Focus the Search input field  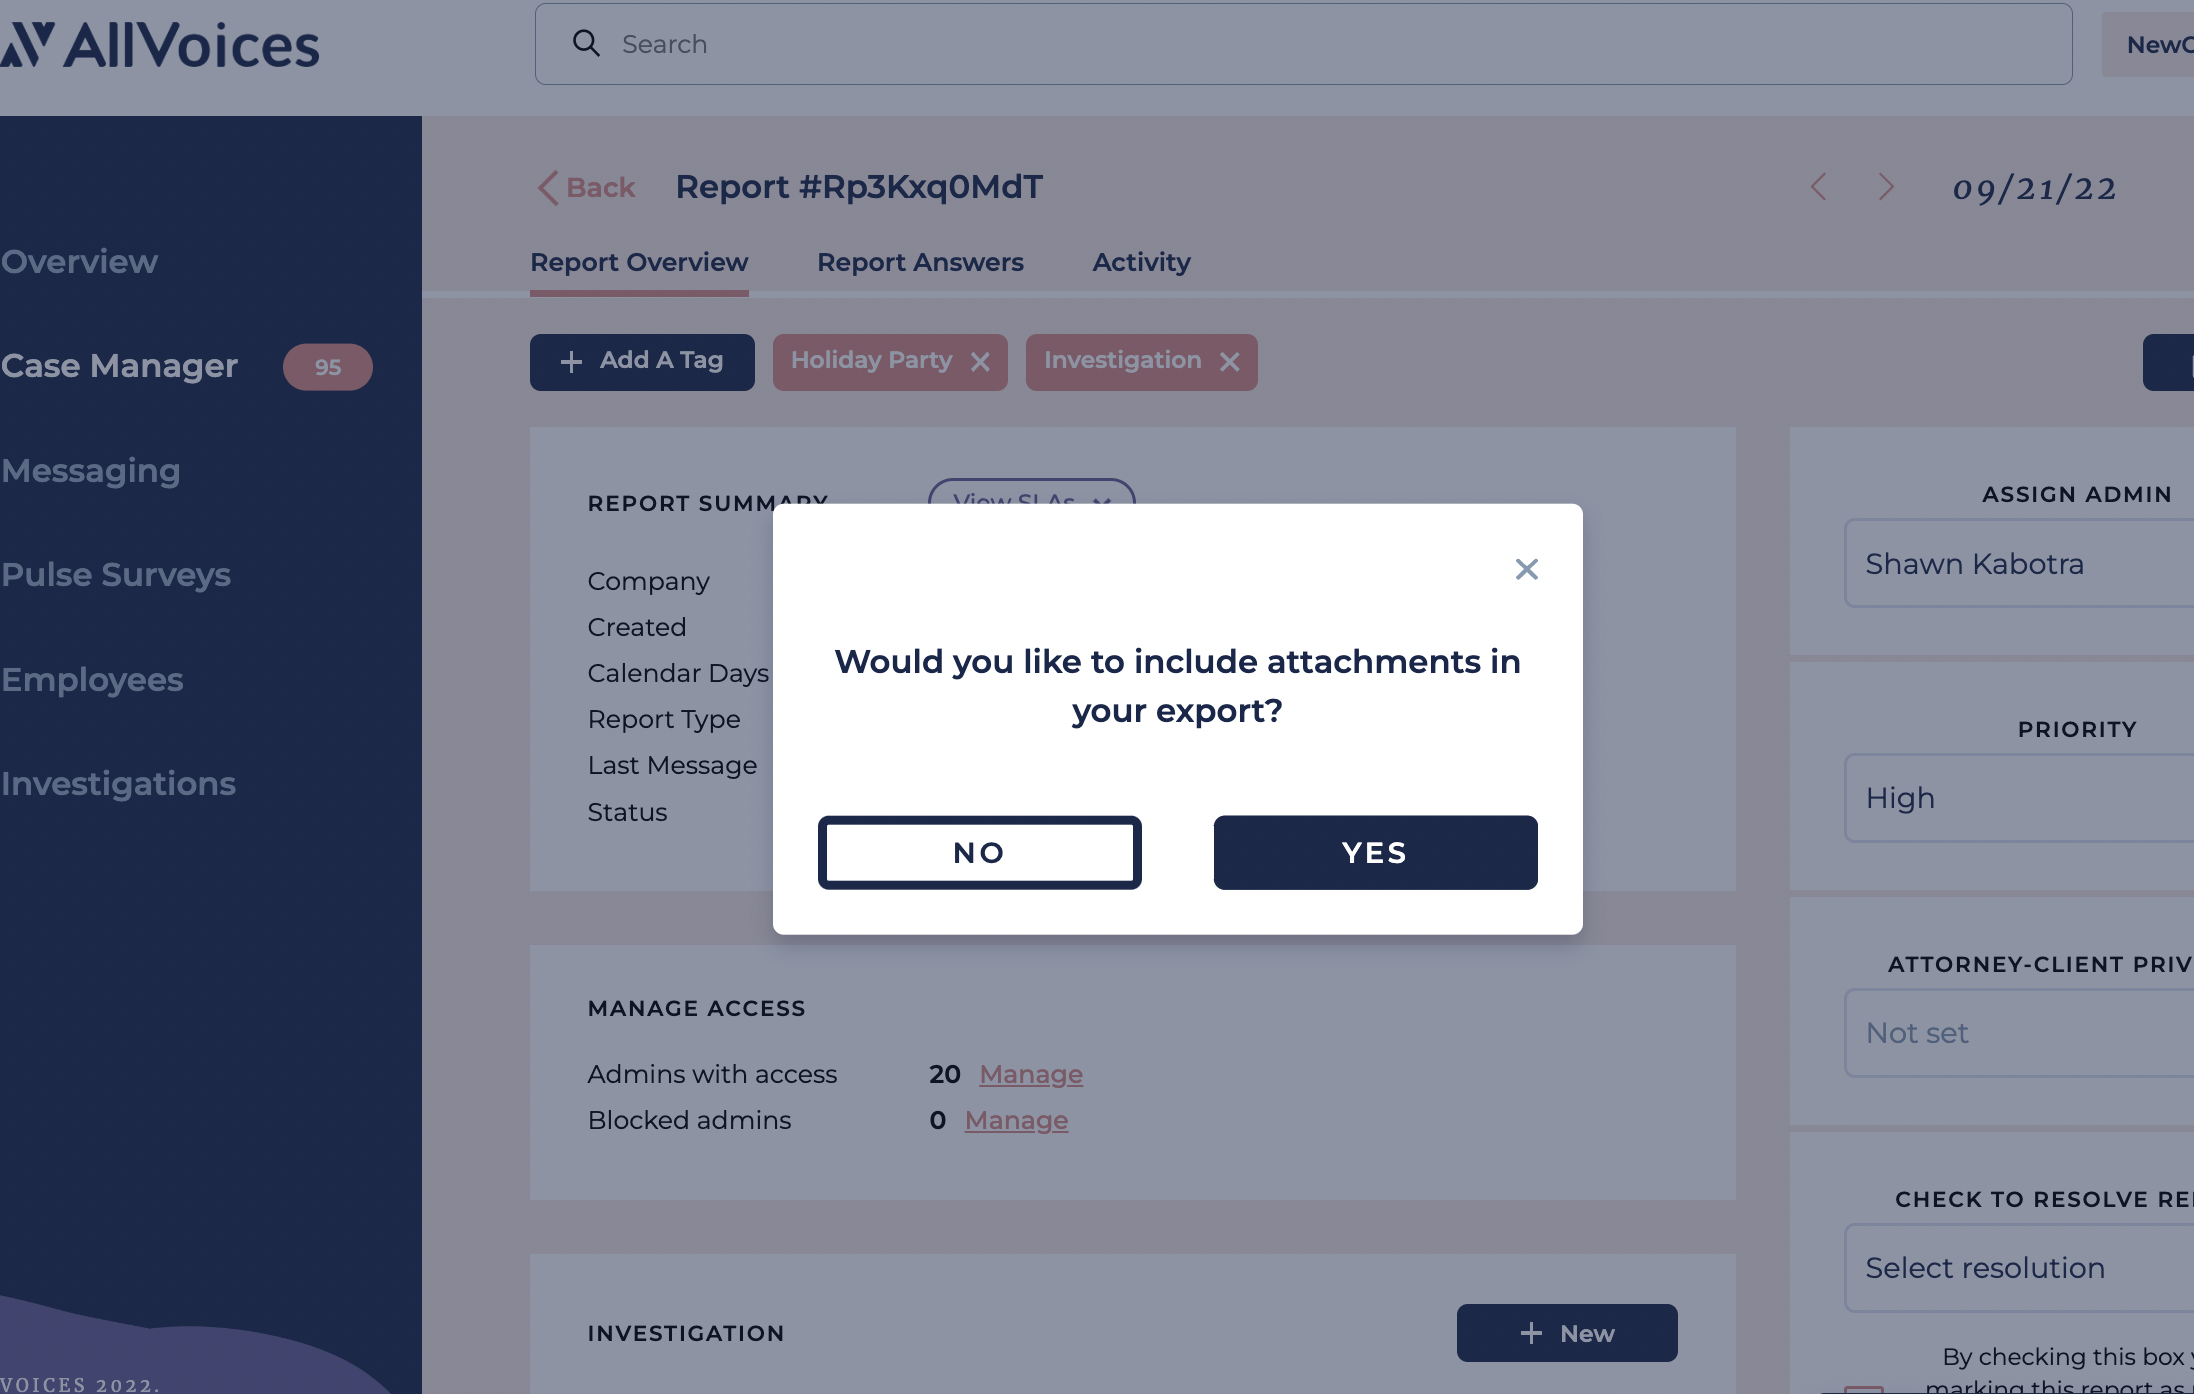point(1303,44)
